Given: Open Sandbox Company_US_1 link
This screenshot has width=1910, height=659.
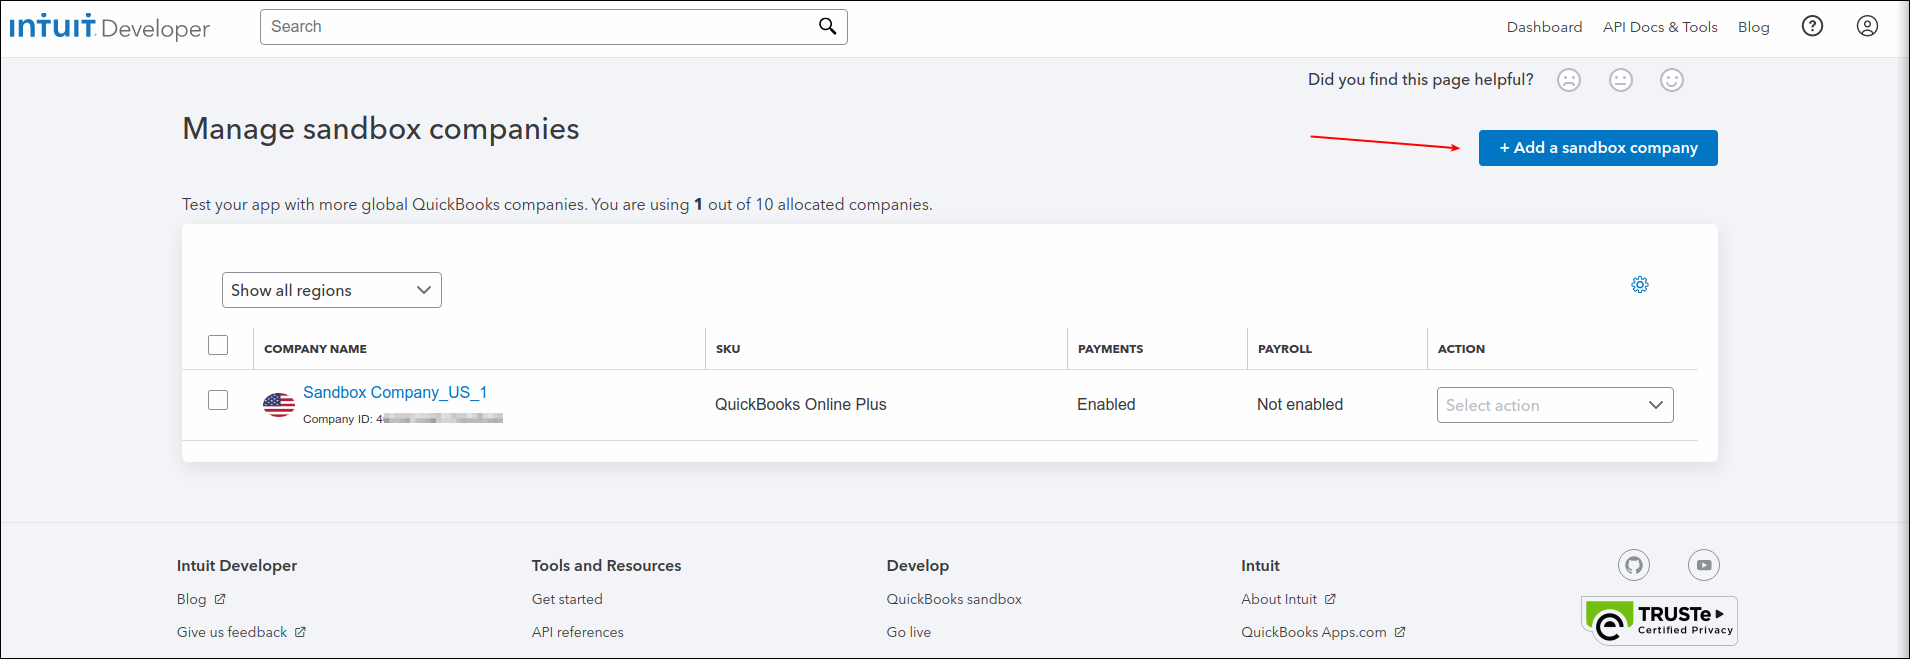Looking at the screenshot, I should pos(395,393).
